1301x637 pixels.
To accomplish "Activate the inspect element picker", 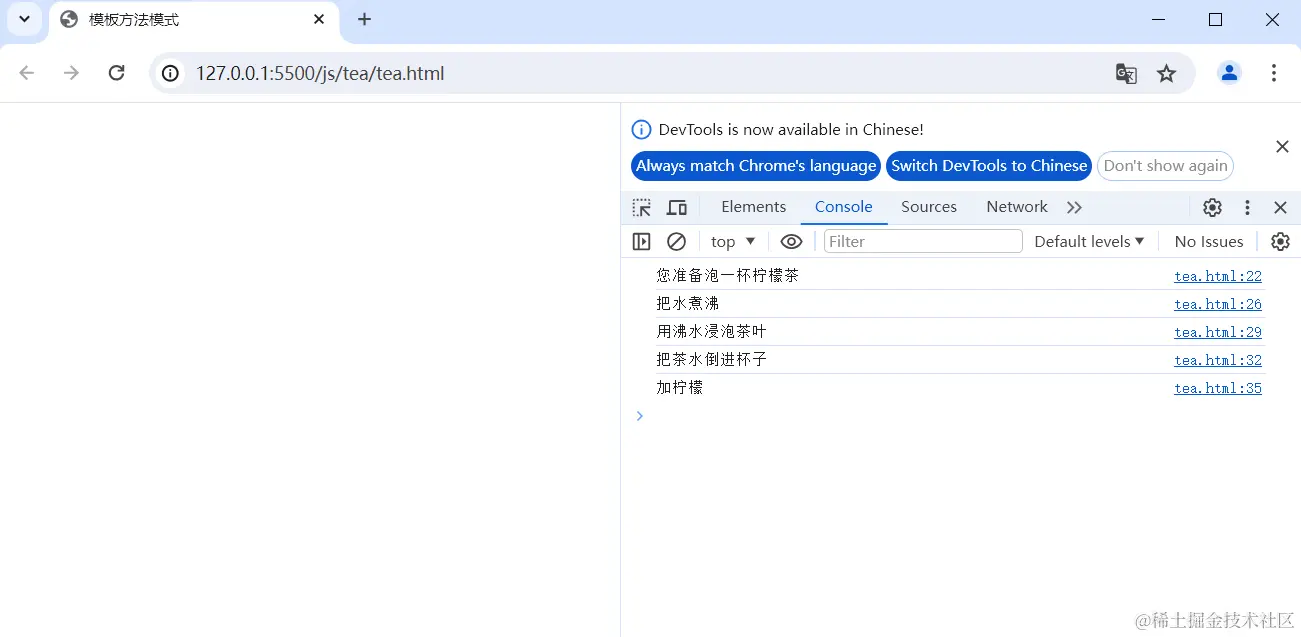I will pos(641,208).
